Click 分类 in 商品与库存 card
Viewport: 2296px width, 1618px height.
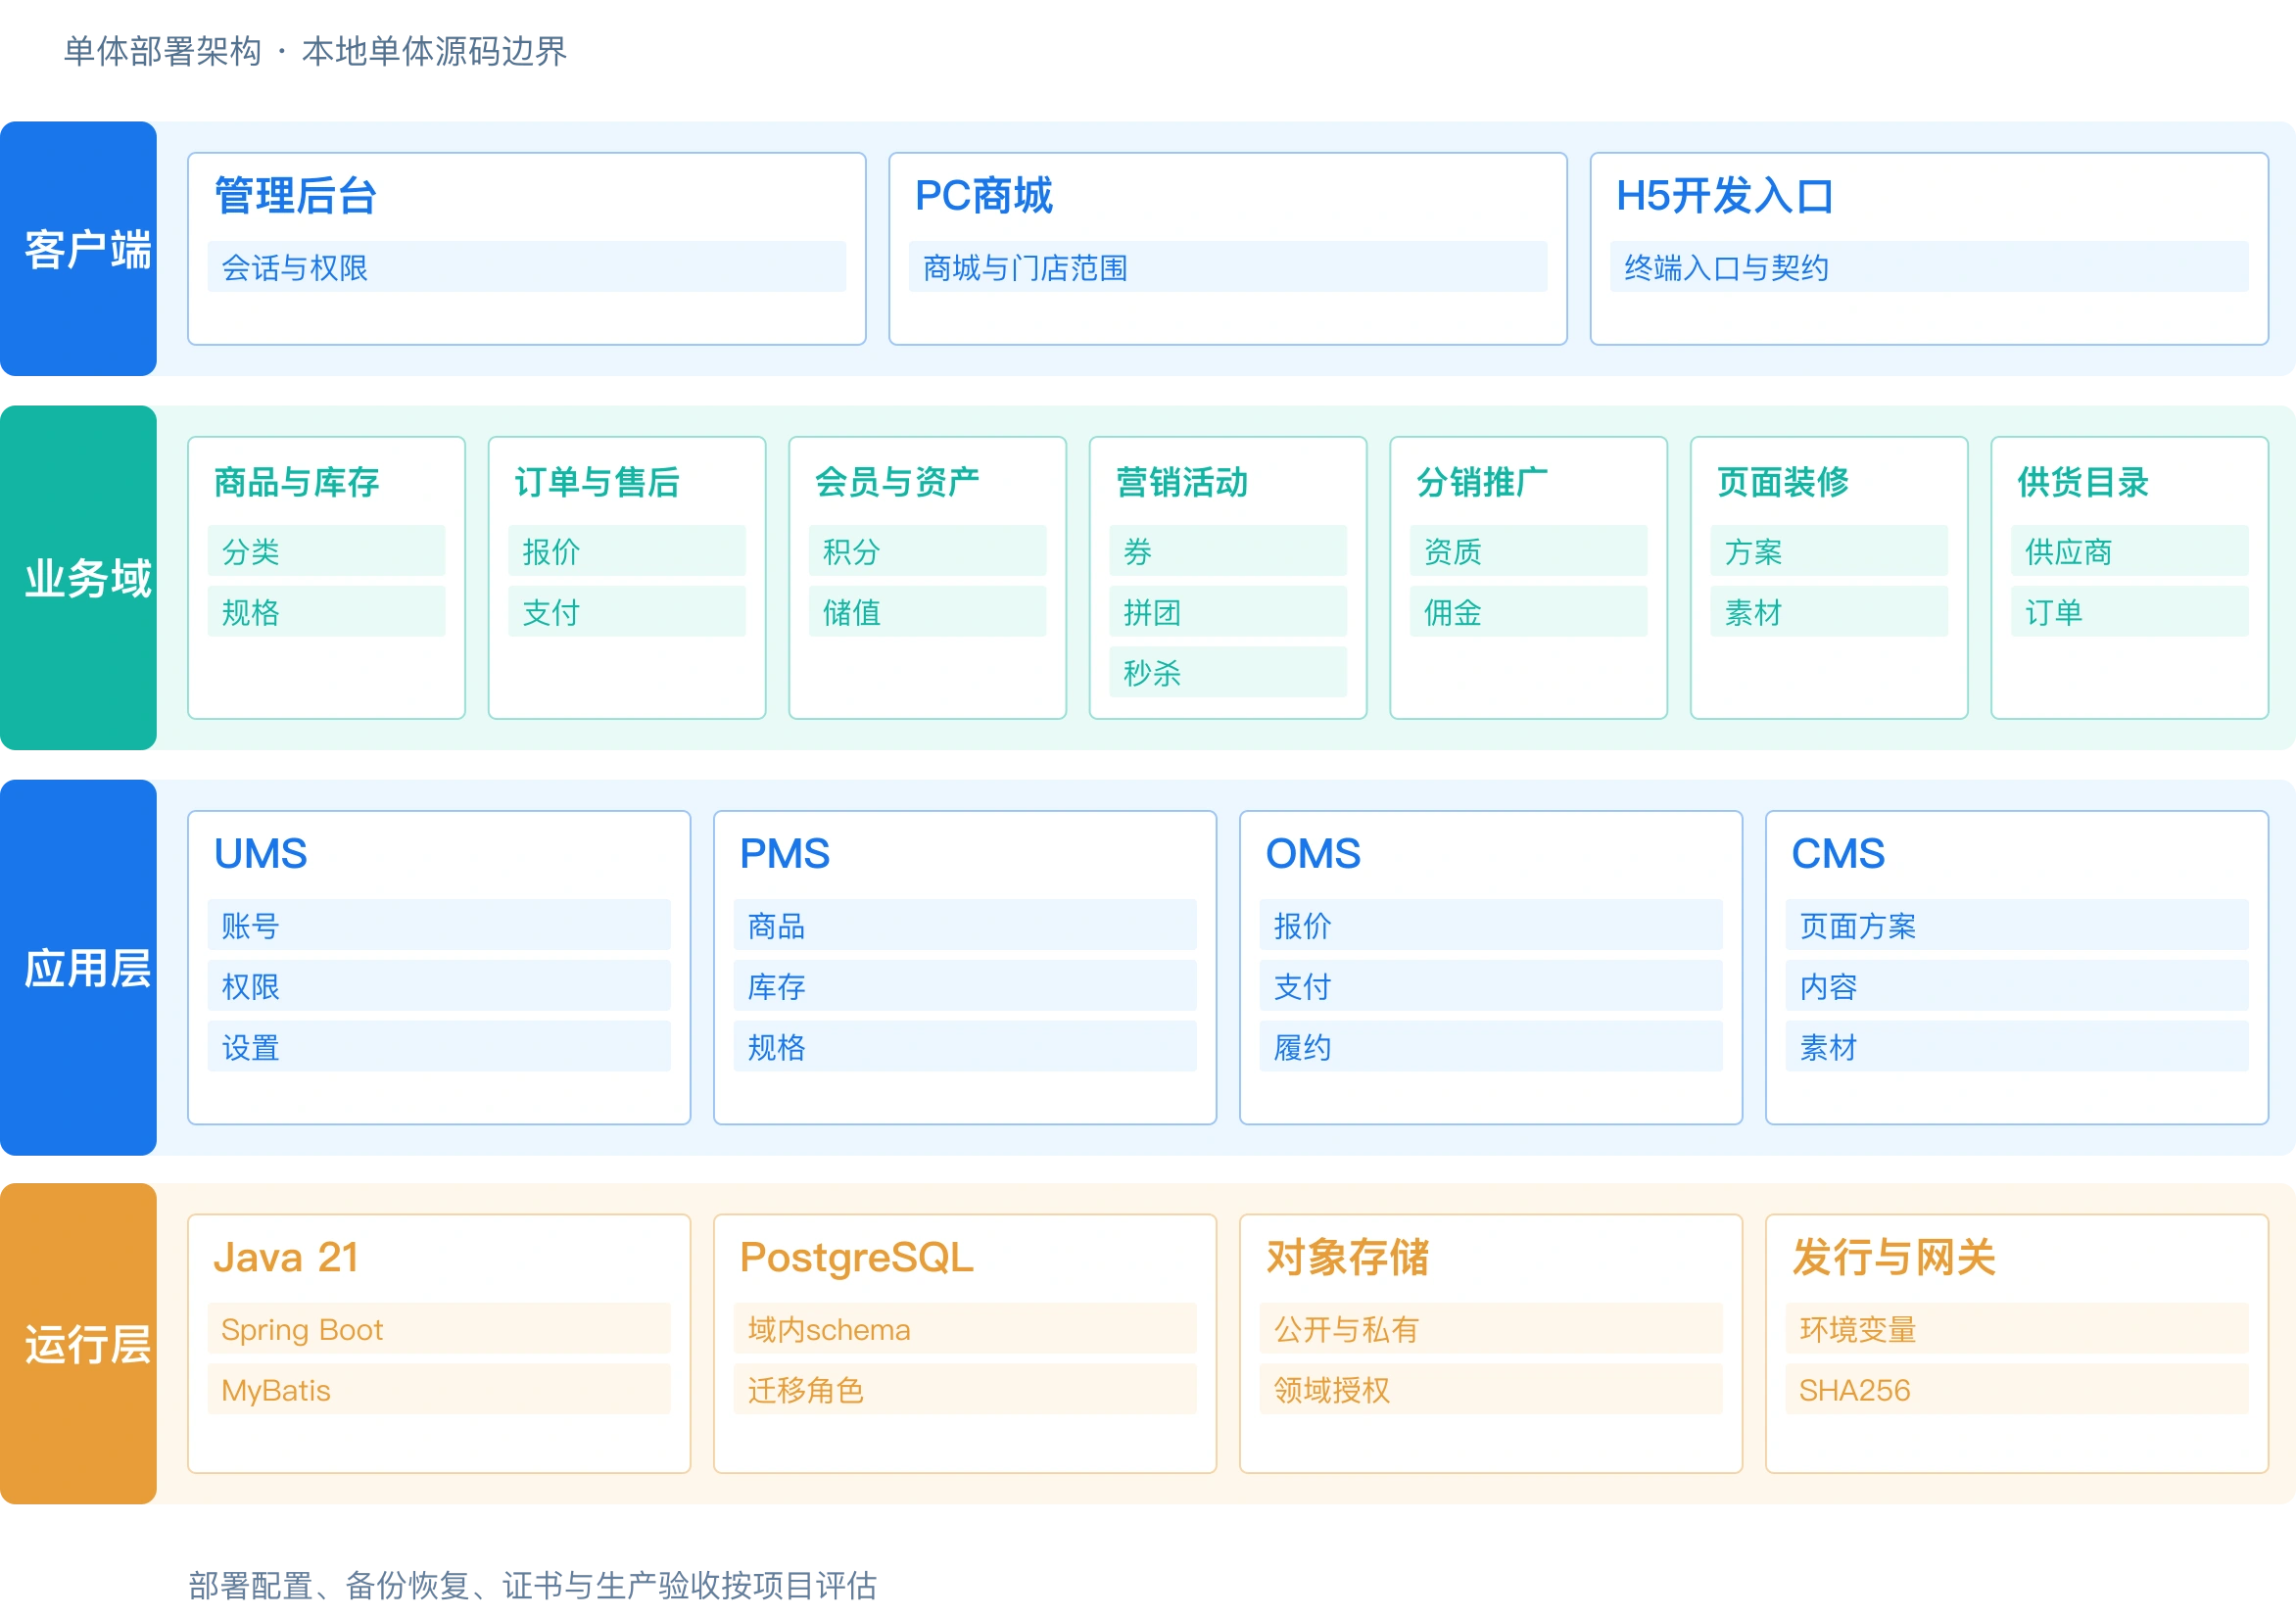326,551
